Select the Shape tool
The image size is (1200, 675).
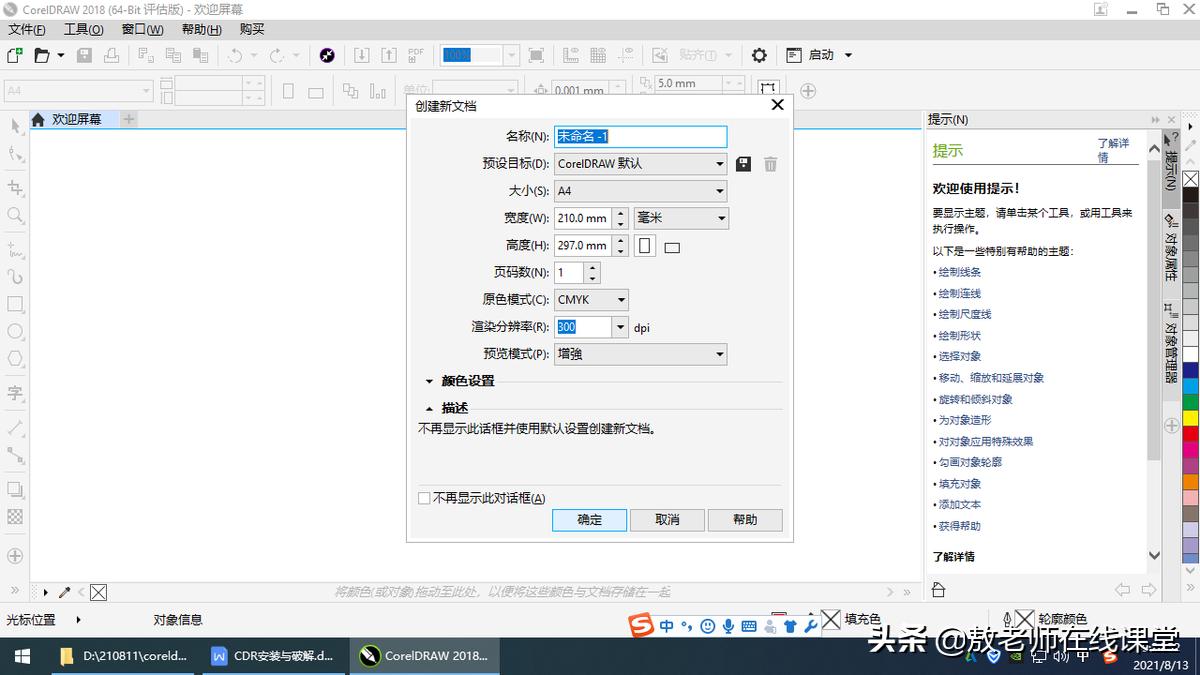pos(14,153)
